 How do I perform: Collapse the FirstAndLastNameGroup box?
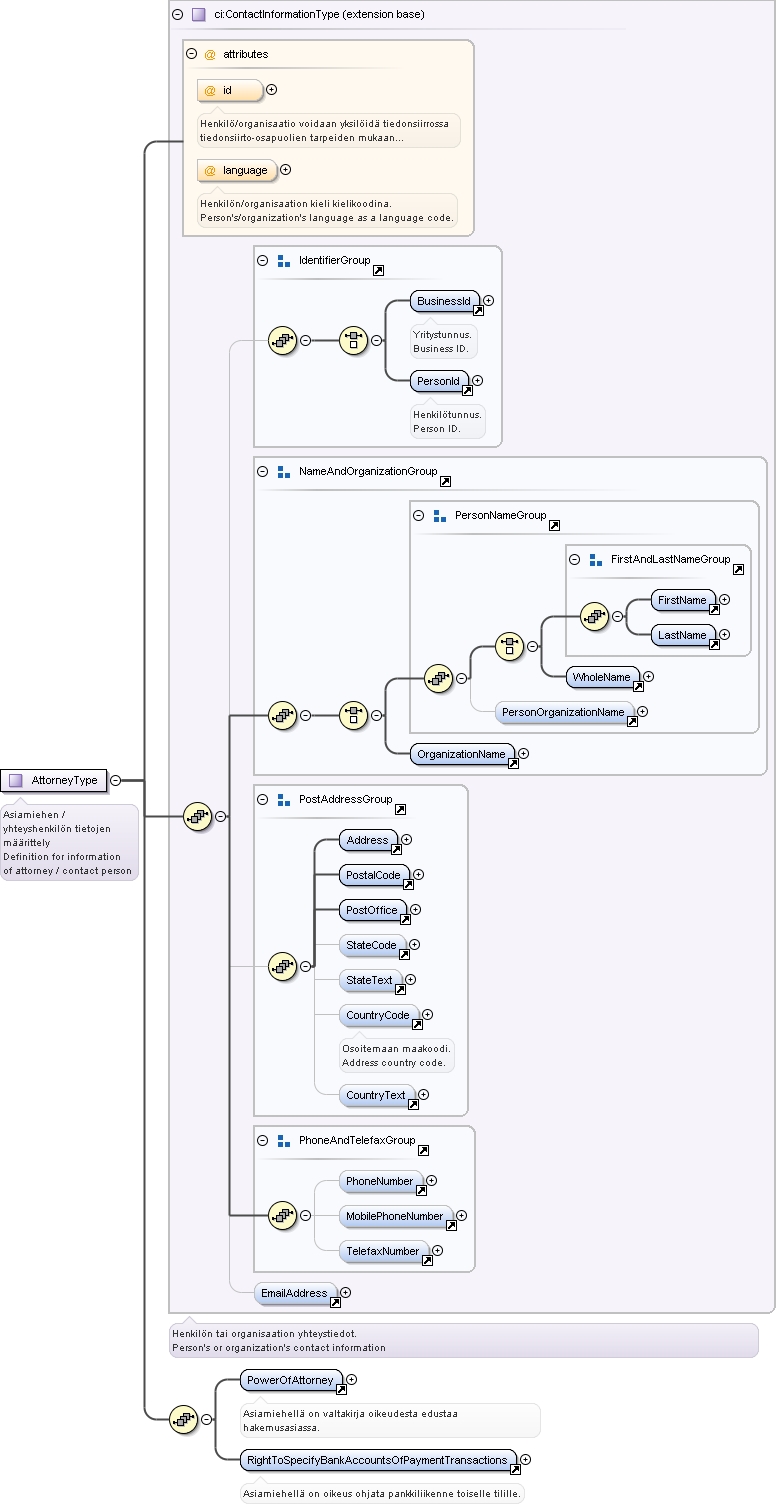pos(575,559)
